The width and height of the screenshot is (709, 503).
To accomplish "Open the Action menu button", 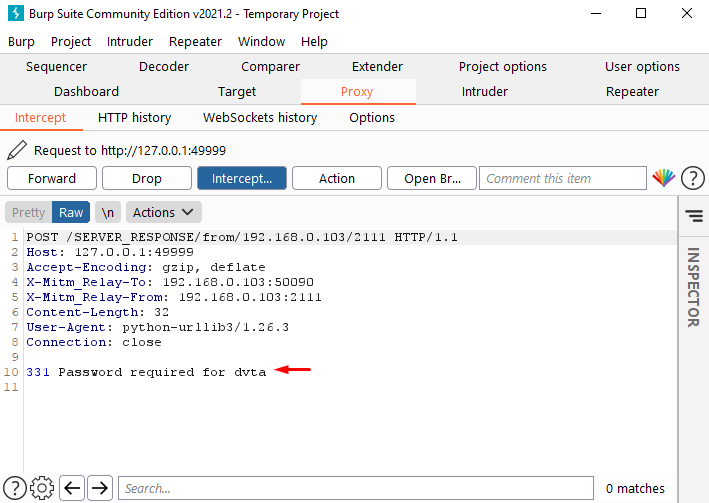I will tap(337, 178).
